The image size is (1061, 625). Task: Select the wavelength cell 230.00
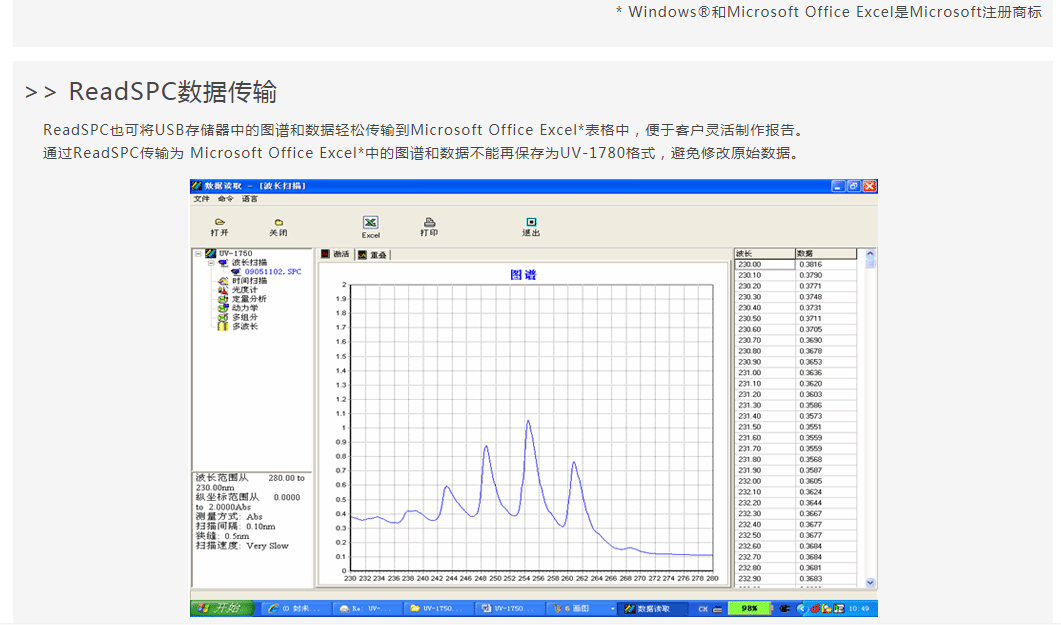[765, 264]
